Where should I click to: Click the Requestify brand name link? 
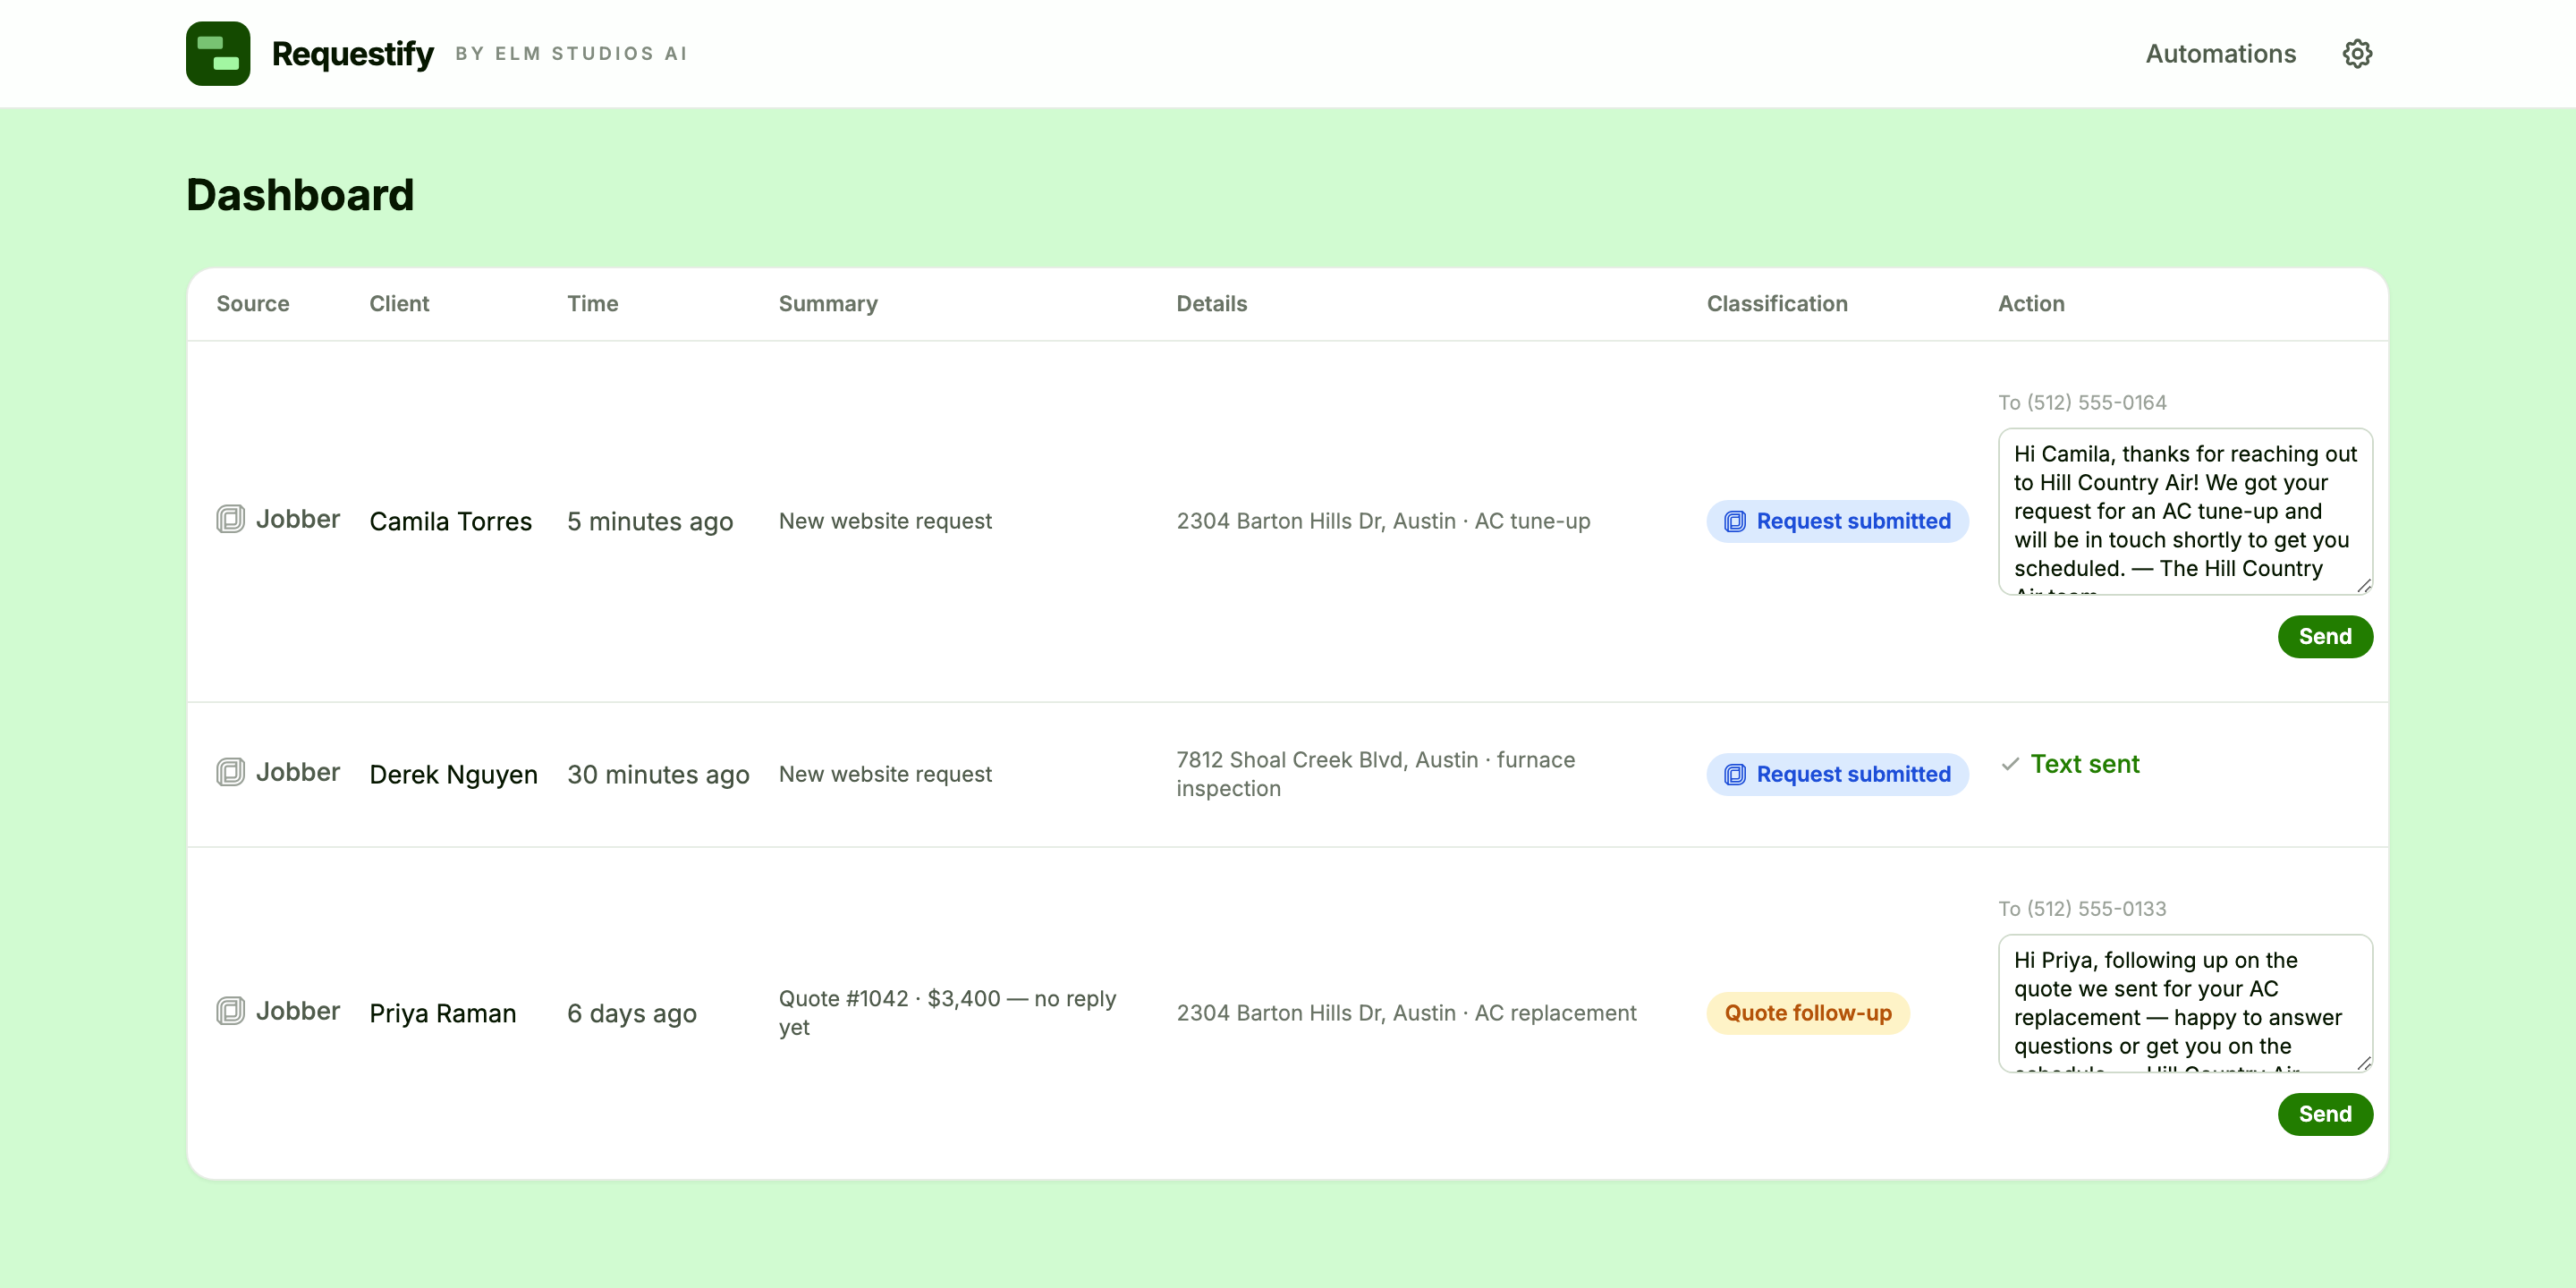[352, 53]
